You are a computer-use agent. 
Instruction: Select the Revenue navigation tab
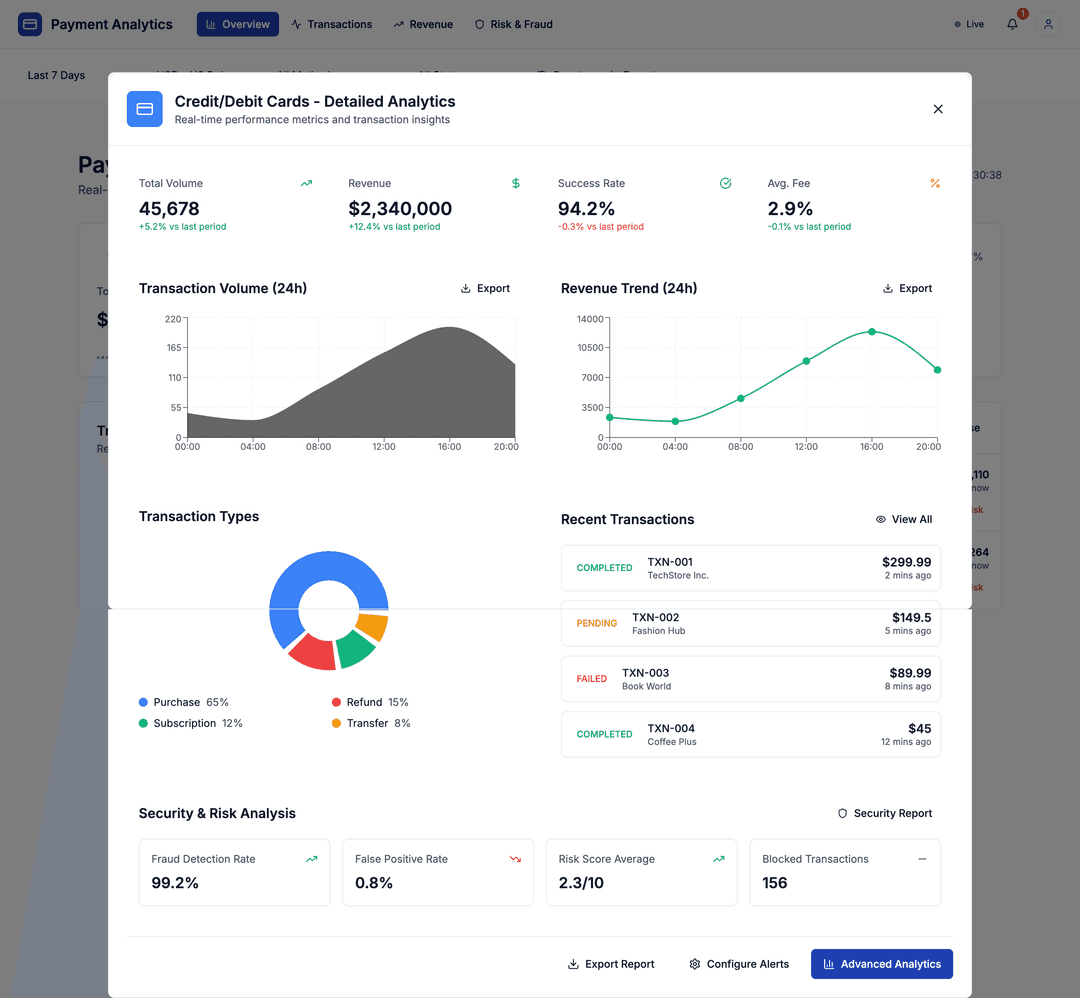tap(423, 23)
